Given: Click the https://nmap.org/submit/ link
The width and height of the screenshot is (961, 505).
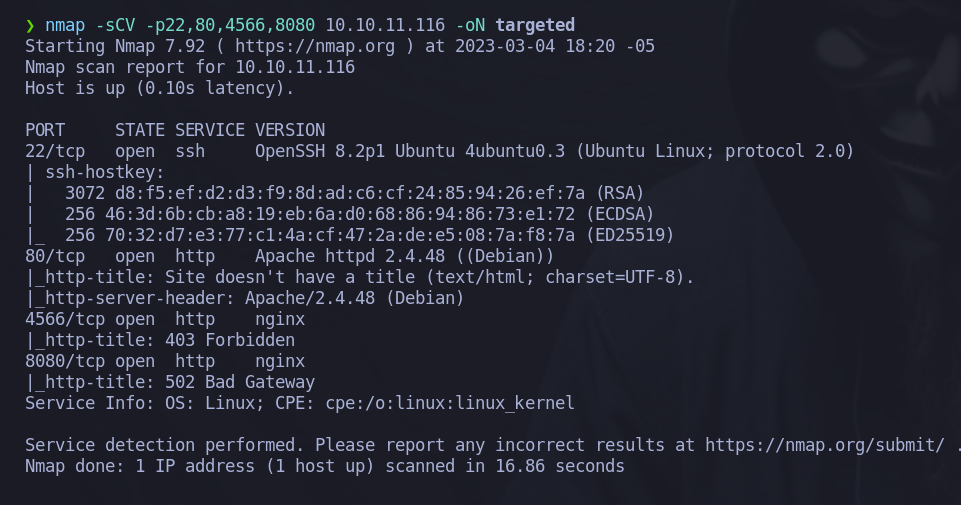Looking at the screenshot, I should tap(825, 446).
